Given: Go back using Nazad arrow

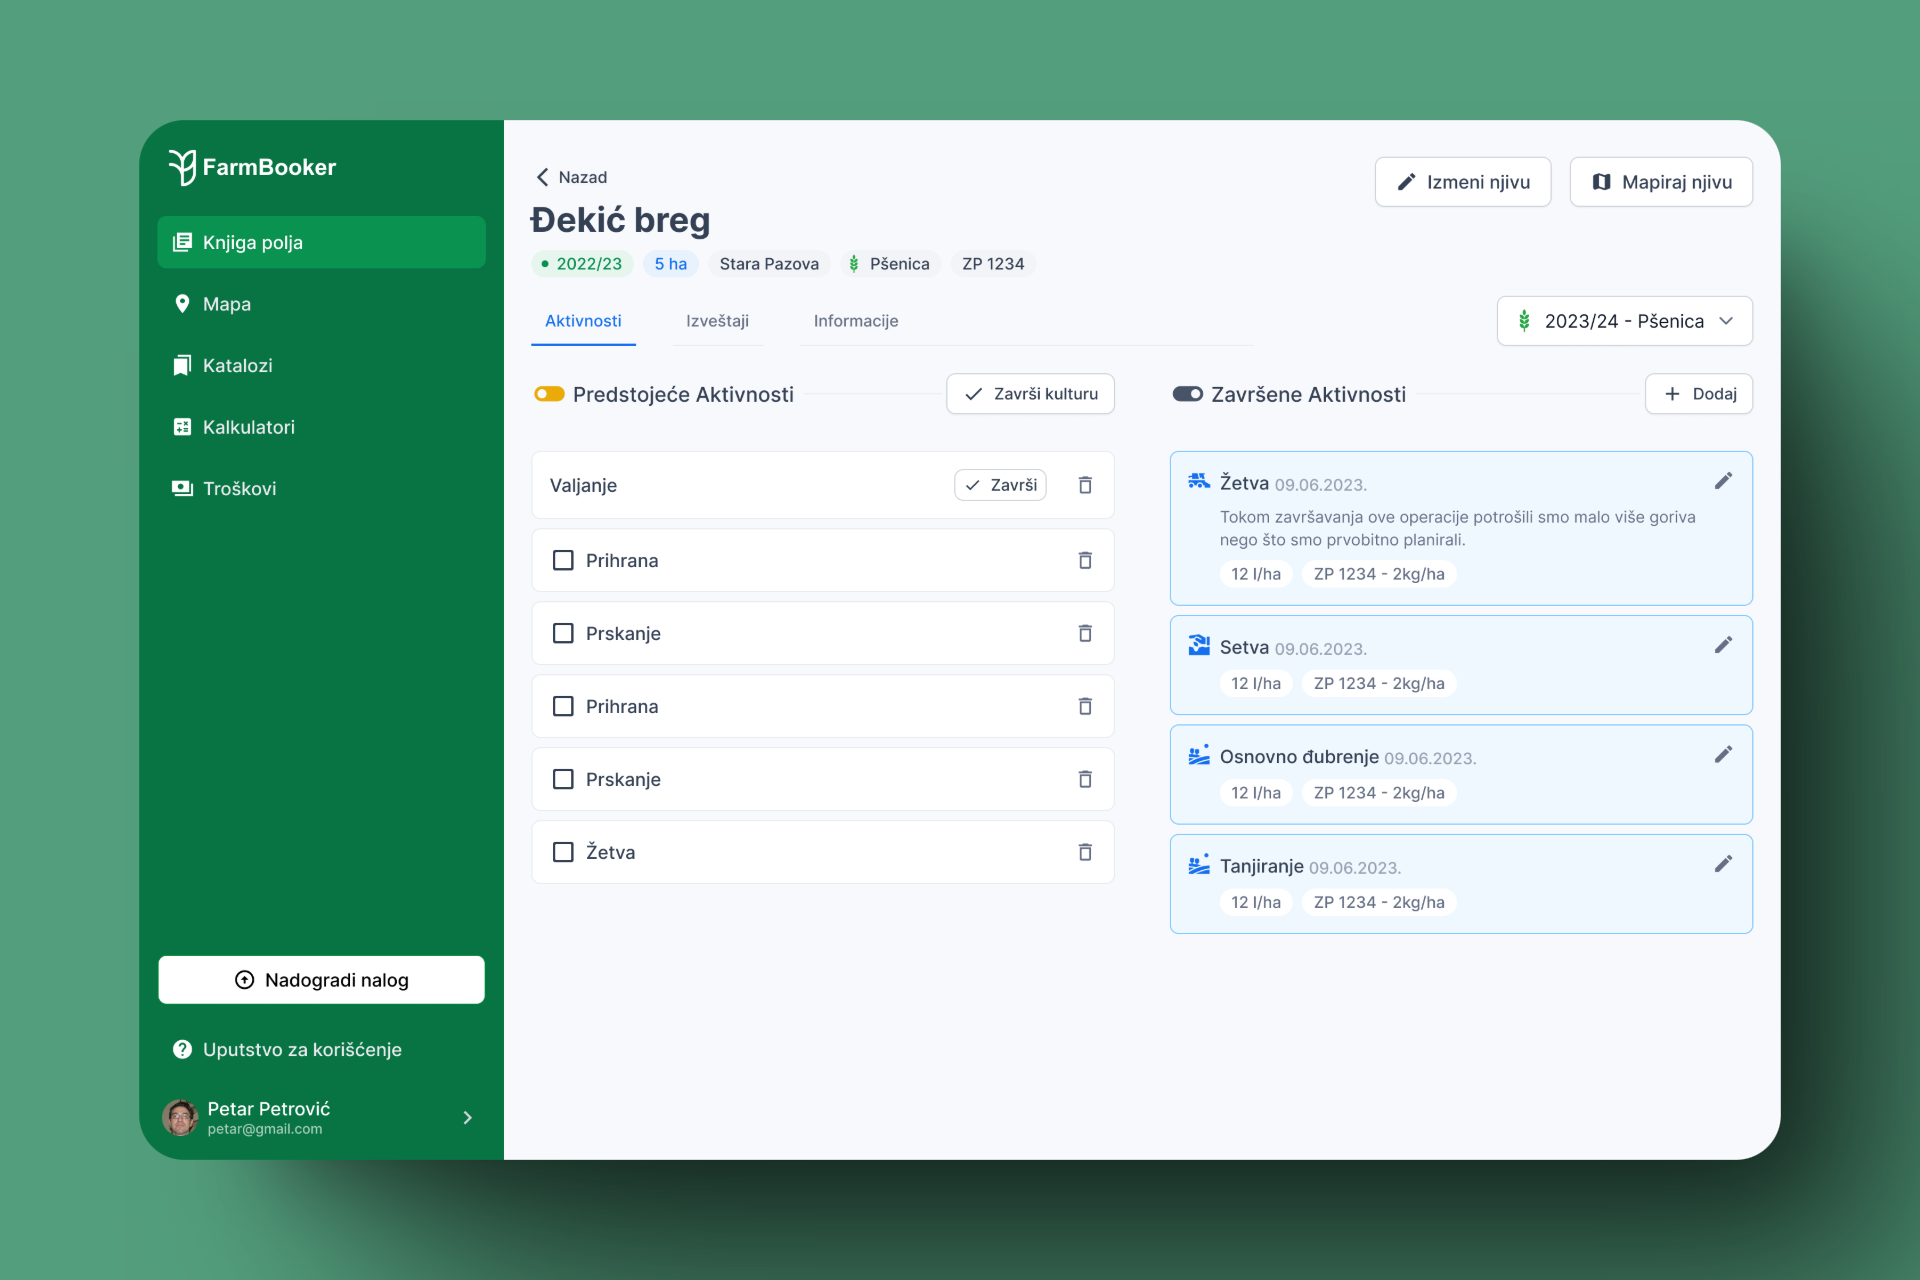Looking at the screenshot, I should click(543, 177).
